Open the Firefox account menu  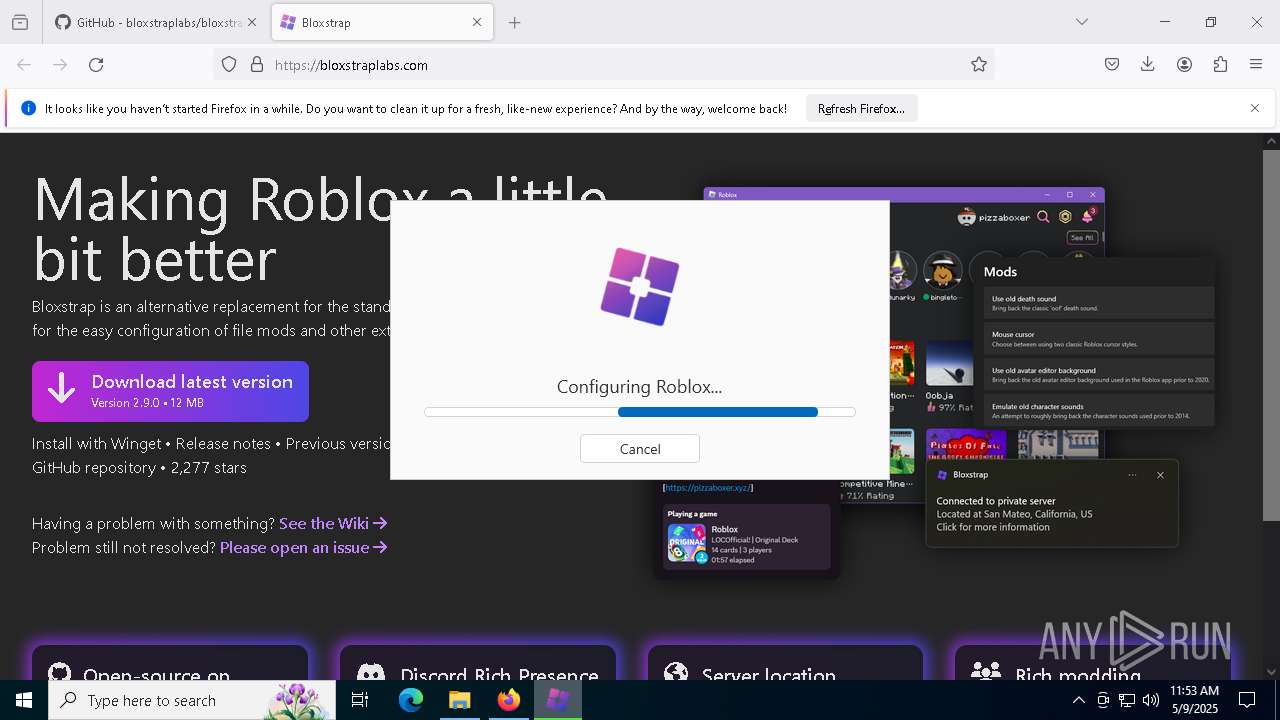(x=1184, y=65)
